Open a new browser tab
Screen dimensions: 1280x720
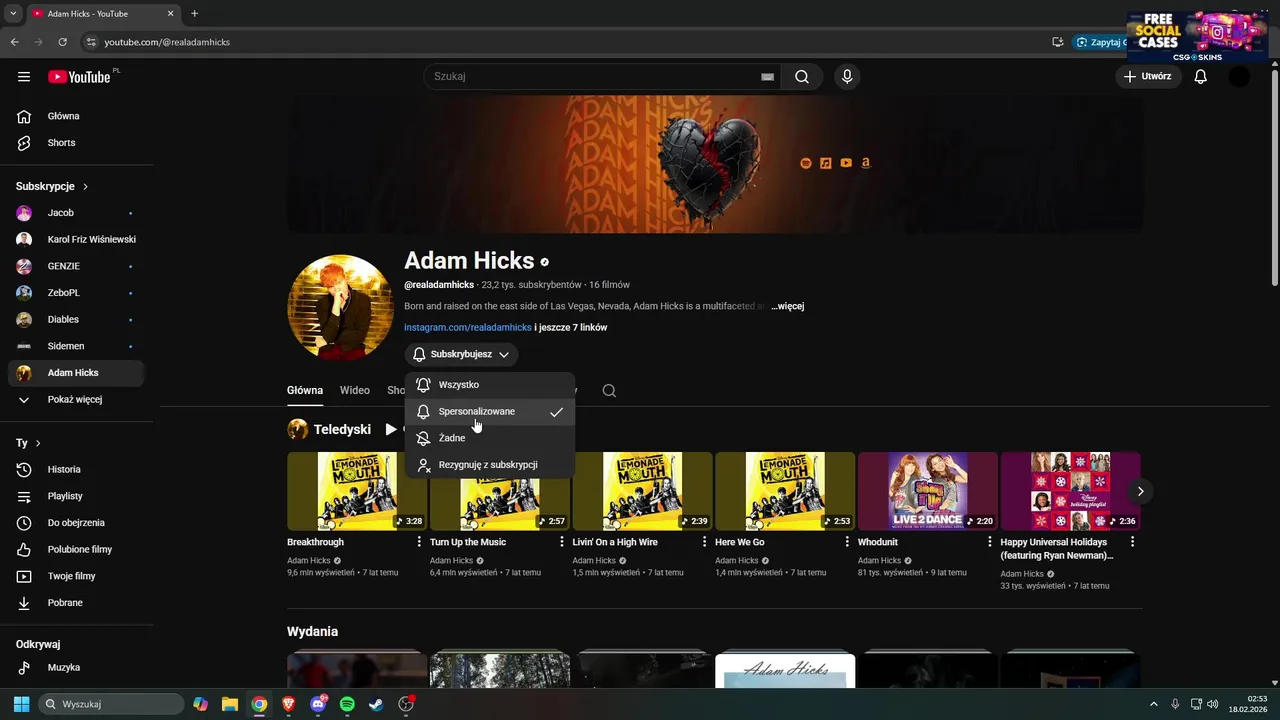click(x=194, y=14)
